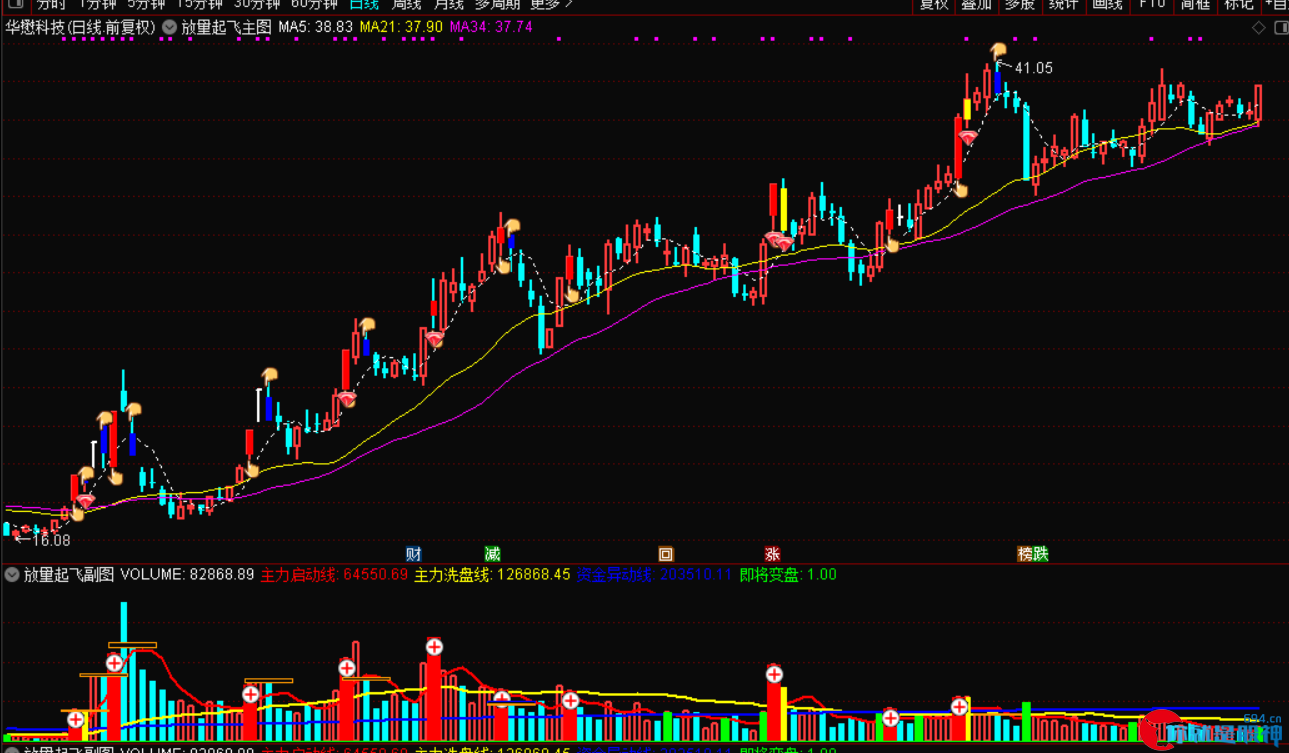Click the 多股 toolbar button
Screen dimensions: 1289x753
(1020, 5)
